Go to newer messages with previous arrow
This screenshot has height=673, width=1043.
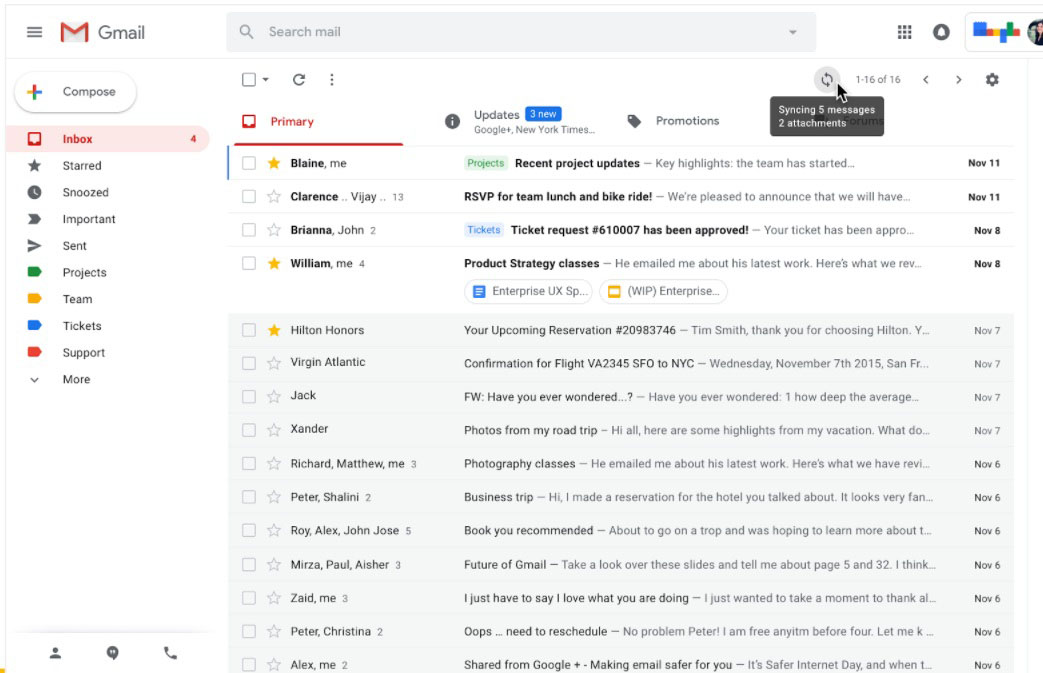click(x=925, y=80)
